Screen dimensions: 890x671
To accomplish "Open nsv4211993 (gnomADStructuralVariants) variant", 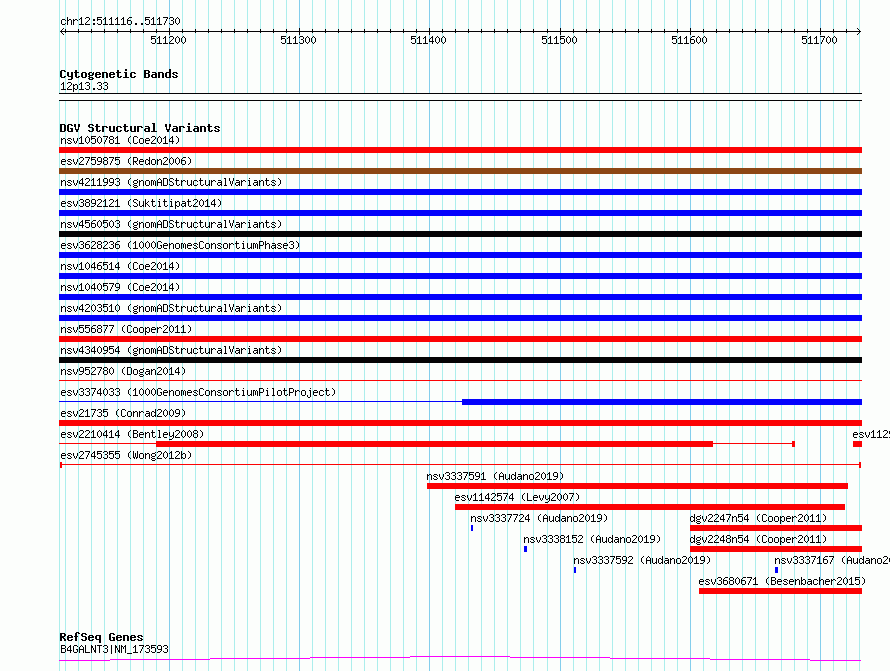I will pyautogui.click(x=171, y=182).
